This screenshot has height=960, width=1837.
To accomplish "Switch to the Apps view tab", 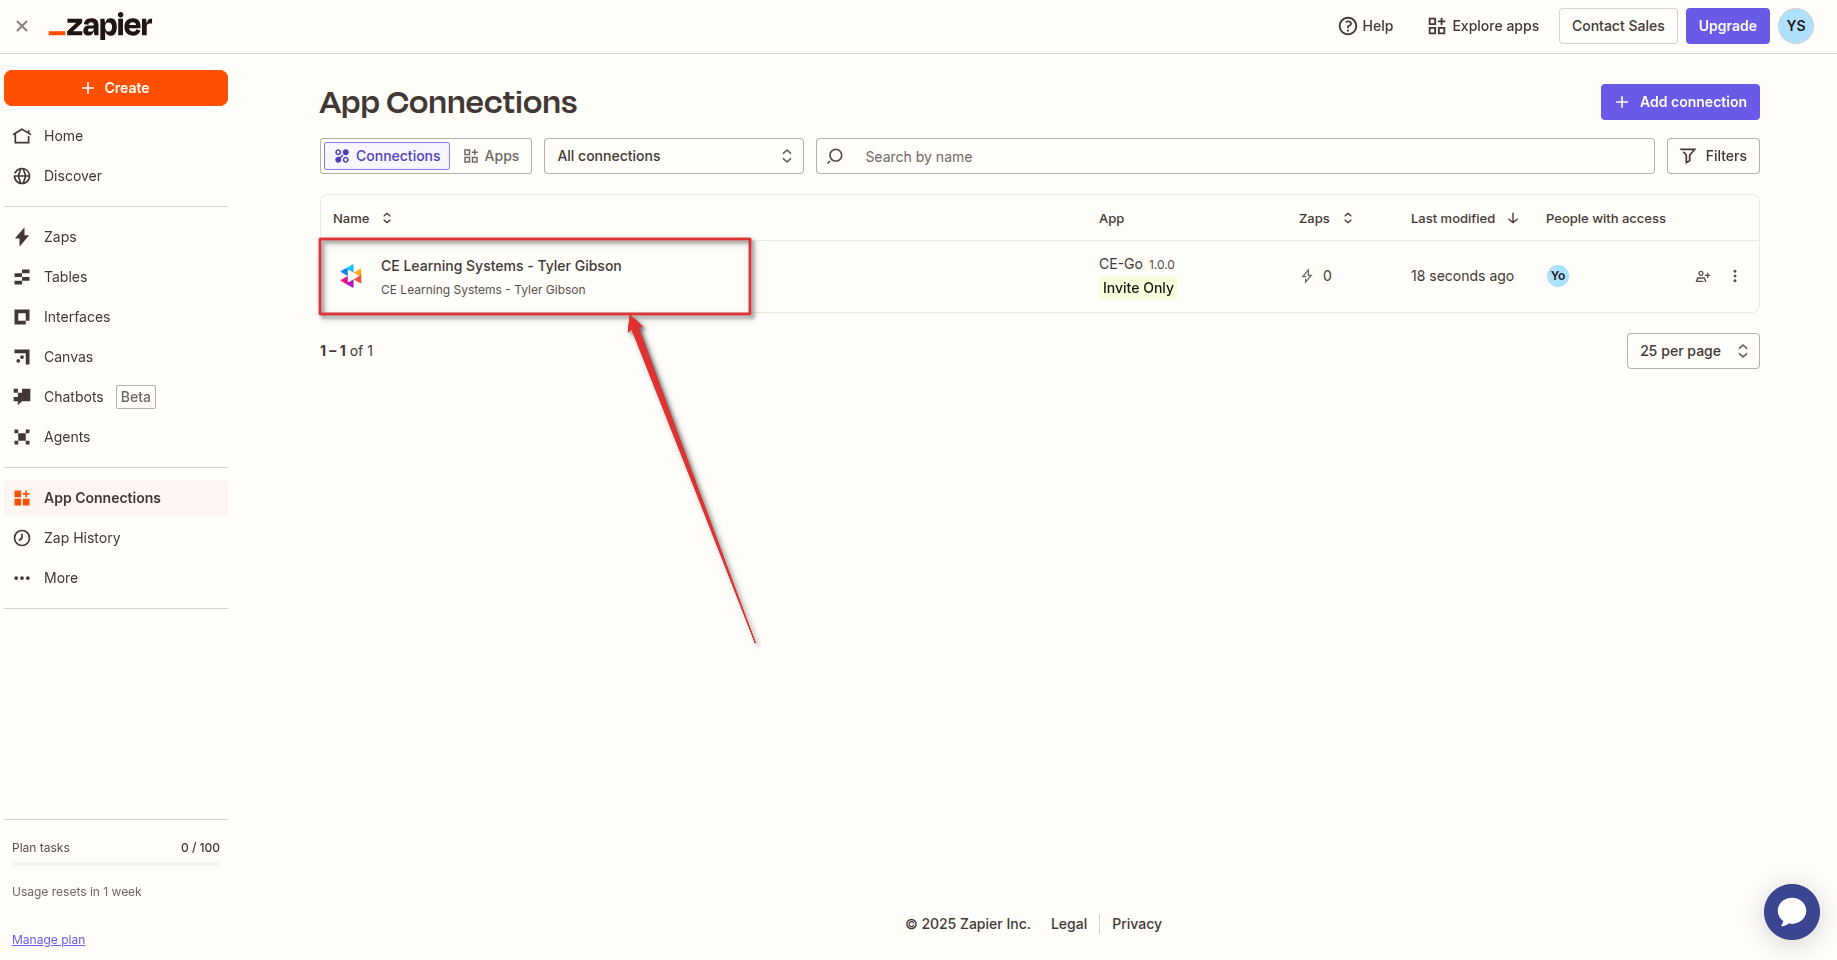I will [491, 156].
